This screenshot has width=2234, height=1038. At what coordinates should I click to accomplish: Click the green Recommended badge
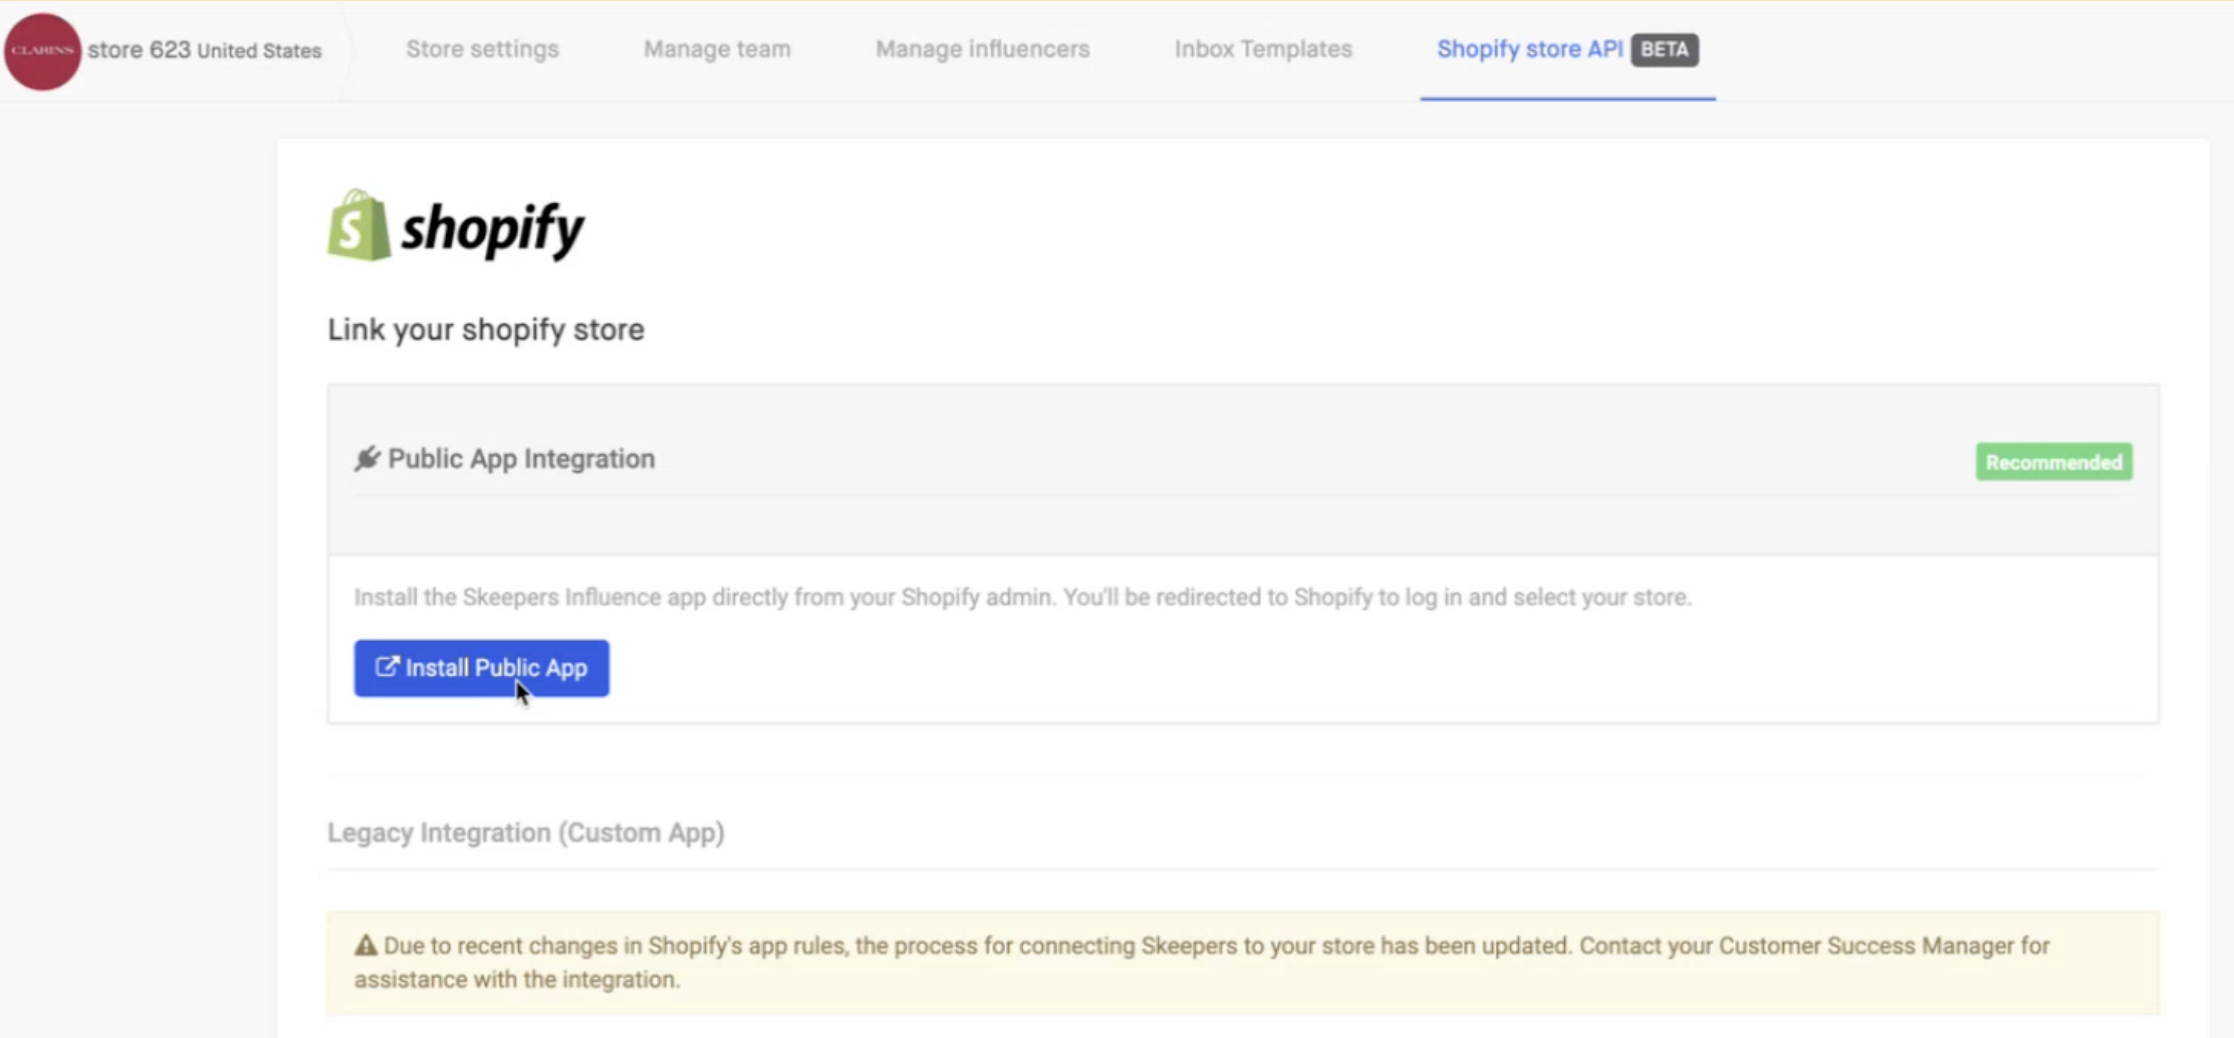click(2054, 462)
